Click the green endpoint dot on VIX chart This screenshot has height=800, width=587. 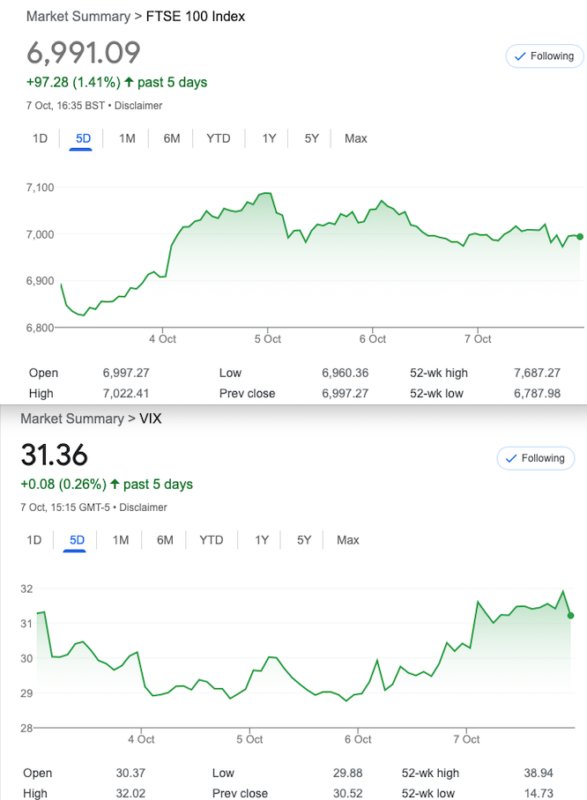(571, 616)
